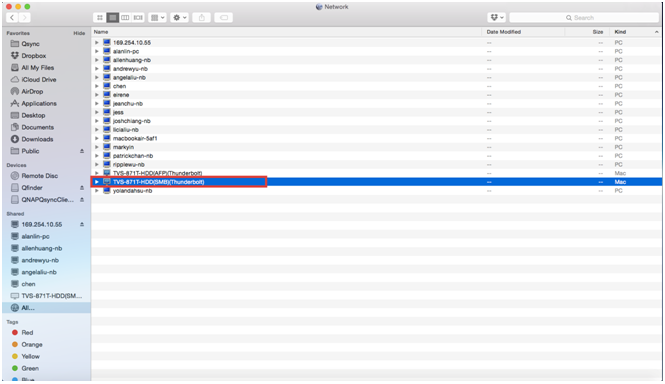Open Applications in the sidebar

click(x=39, y=103)
